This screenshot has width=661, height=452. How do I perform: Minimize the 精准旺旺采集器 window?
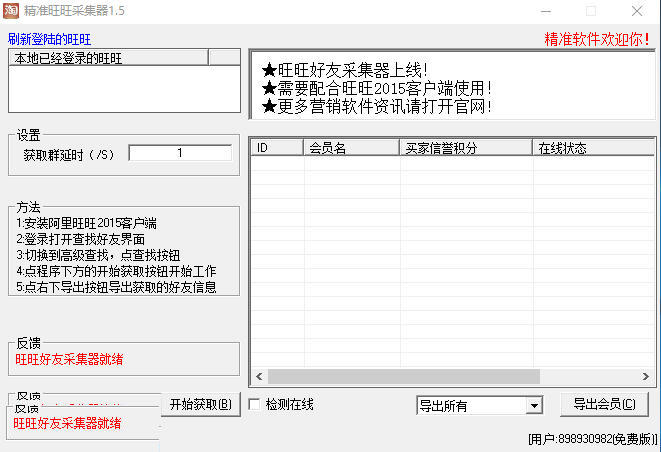[x=546, y=11]
